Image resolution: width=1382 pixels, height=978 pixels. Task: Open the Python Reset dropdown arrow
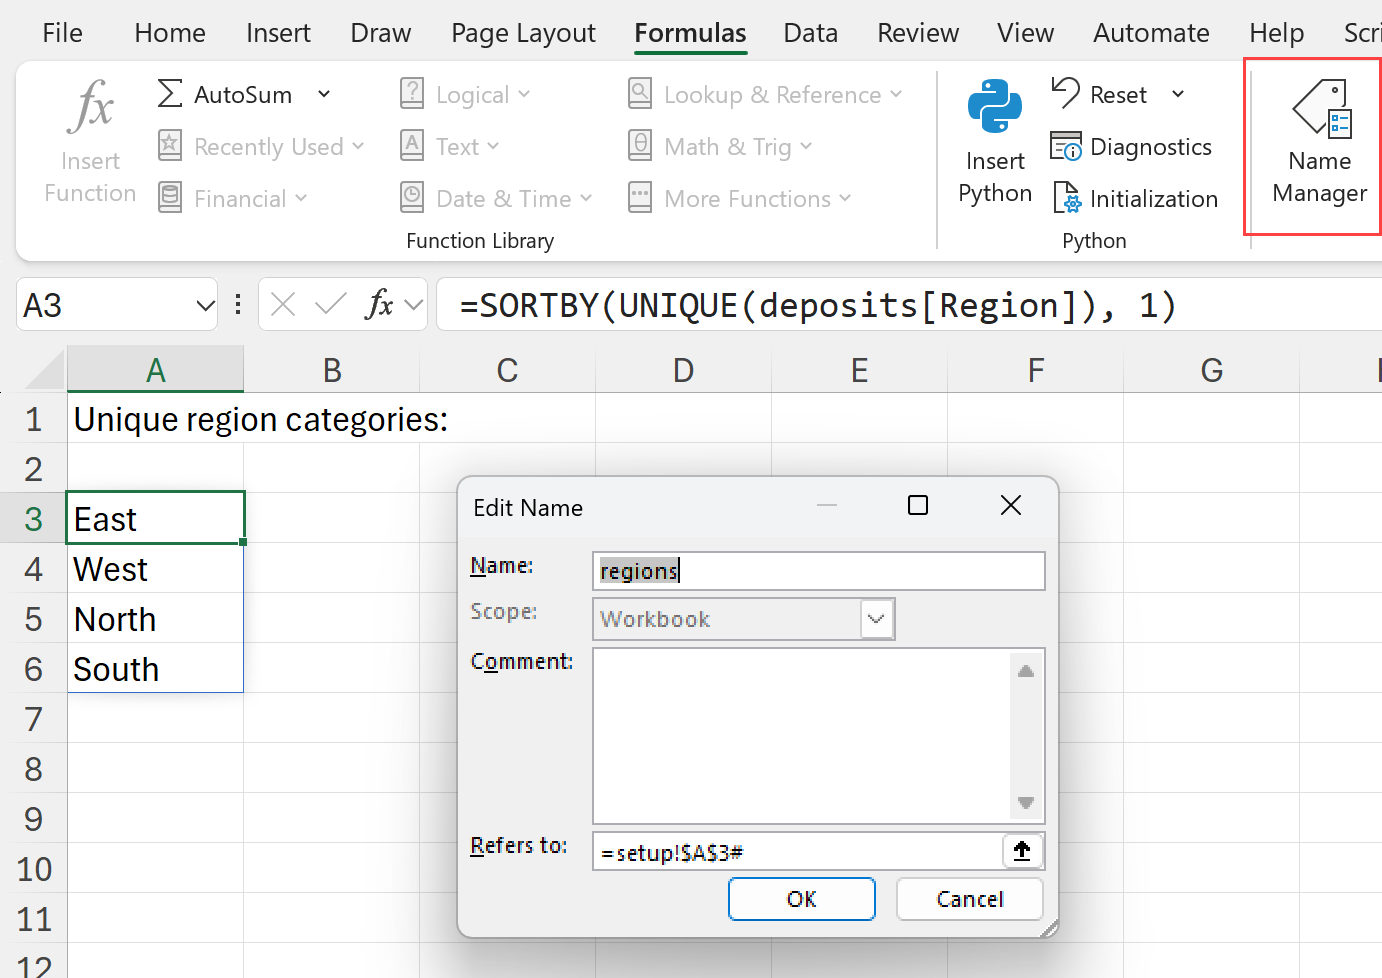pos(1178,95)
